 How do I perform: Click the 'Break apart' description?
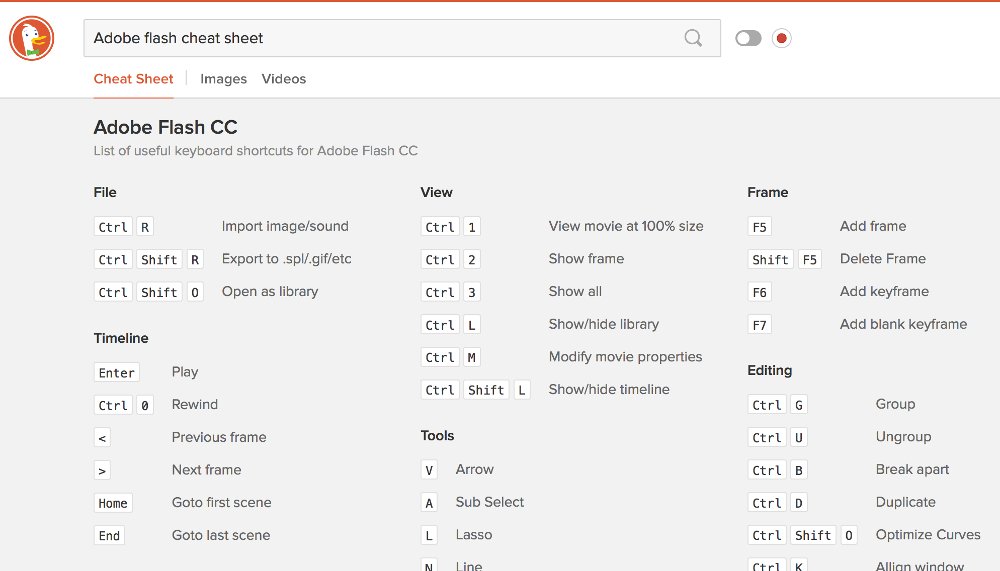tap(912, 470)
